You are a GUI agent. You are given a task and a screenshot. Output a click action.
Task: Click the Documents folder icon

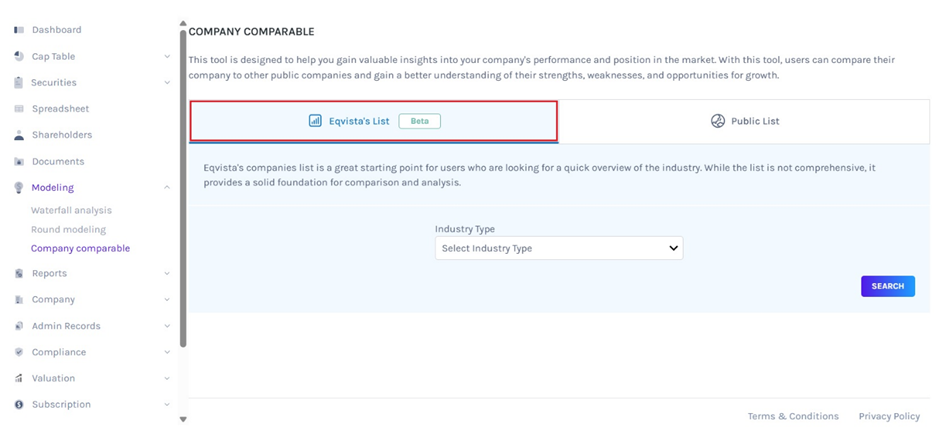[x=19, y=161]
